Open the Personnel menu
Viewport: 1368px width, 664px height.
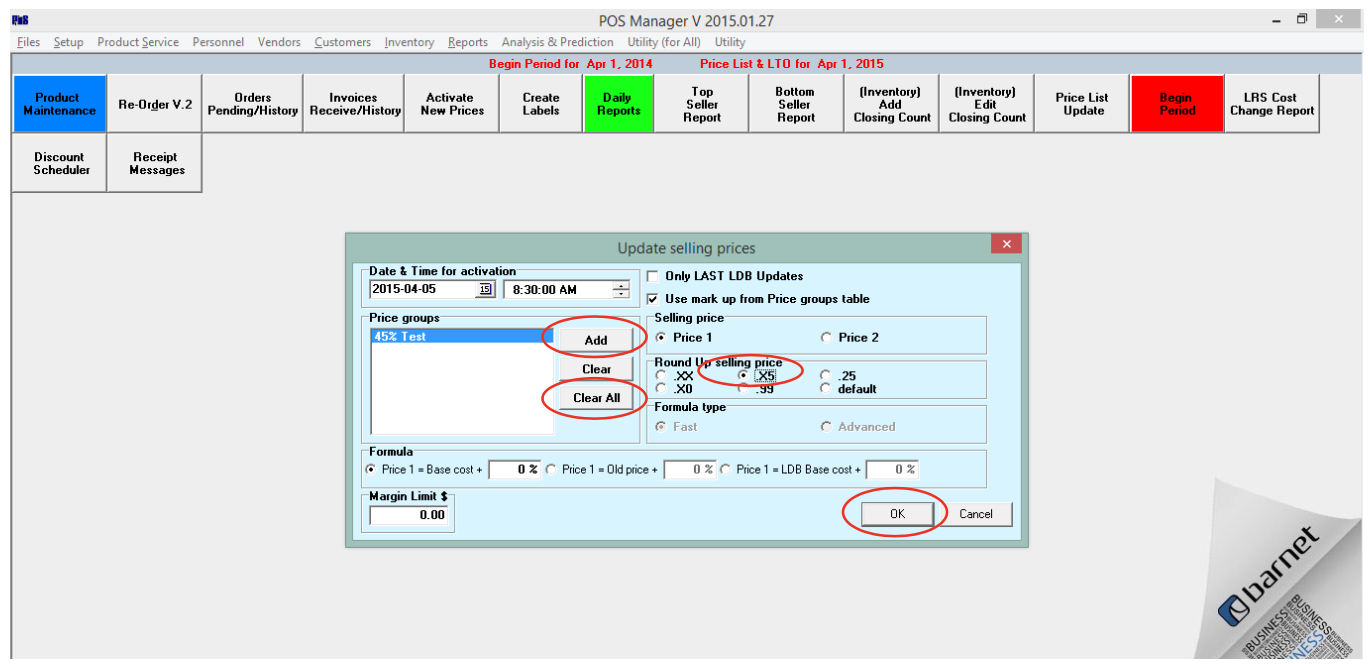(x=218, y=42)
